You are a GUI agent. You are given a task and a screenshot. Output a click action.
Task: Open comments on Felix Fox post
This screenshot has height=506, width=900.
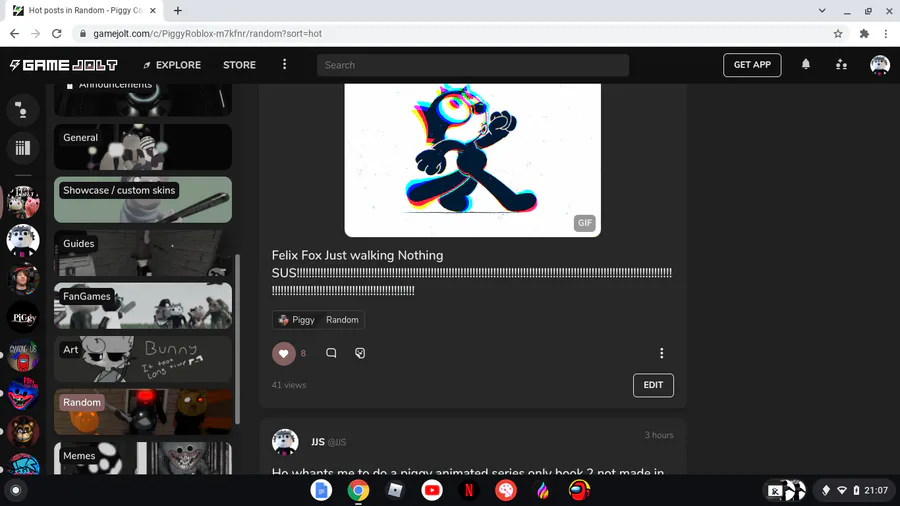click(x=331, y=353)
